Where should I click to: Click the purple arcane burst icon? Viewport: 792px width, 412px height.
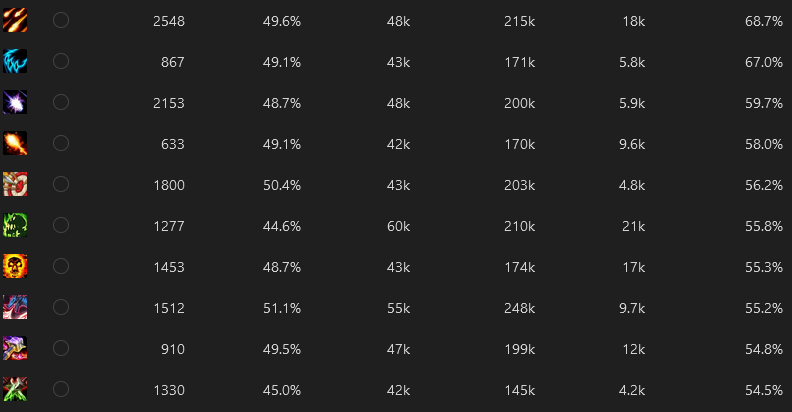15,102
